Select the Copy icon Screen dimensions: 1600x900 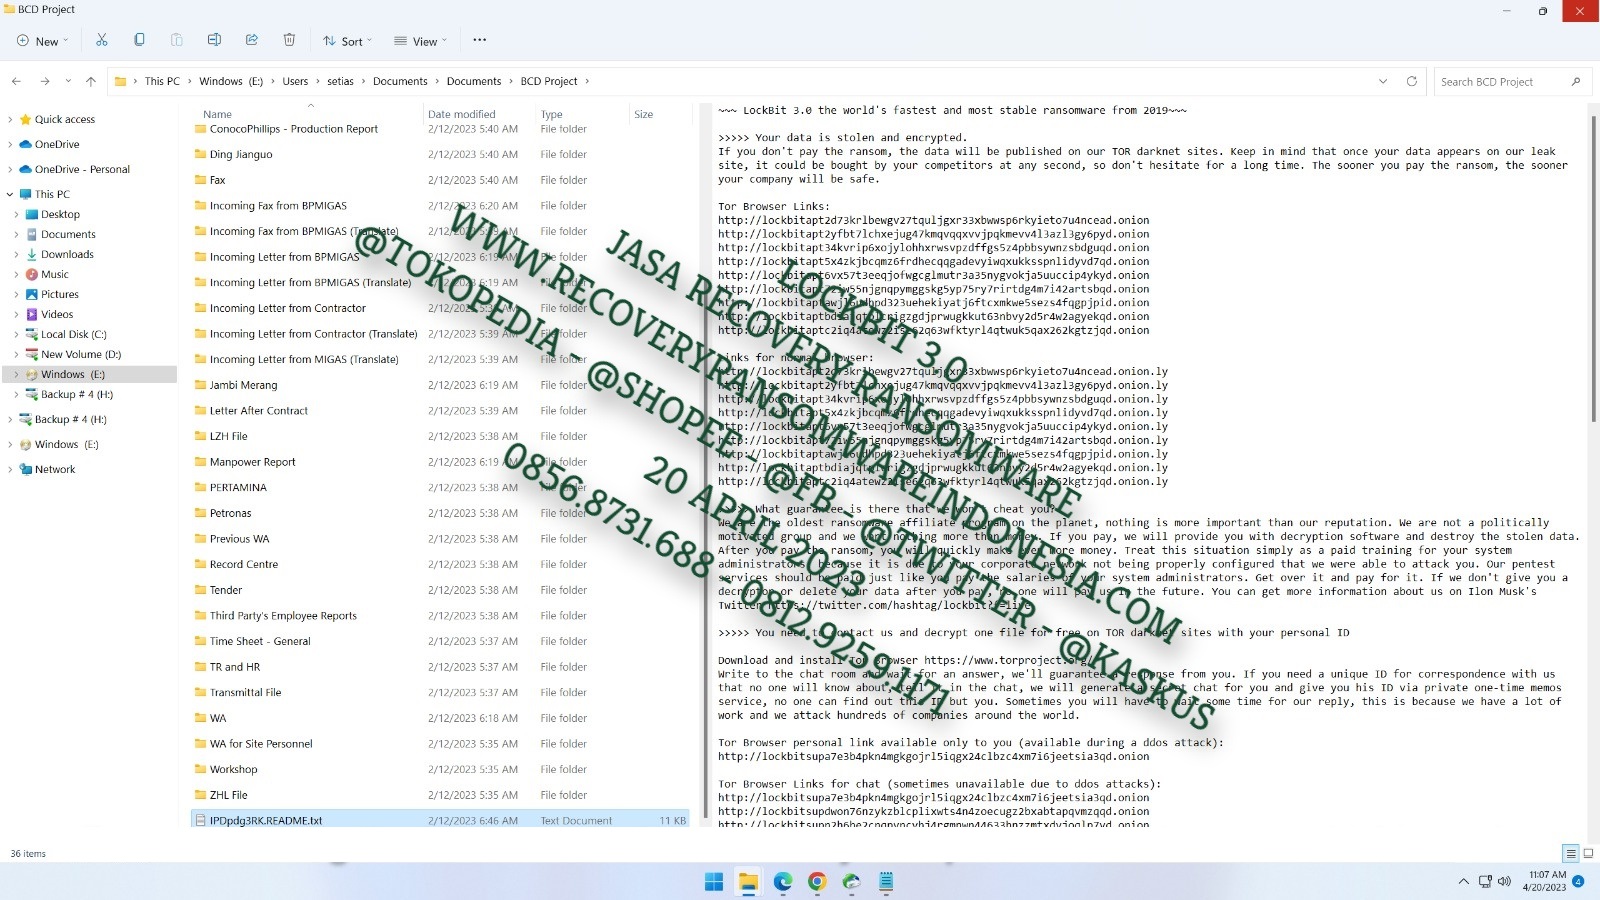139,40
